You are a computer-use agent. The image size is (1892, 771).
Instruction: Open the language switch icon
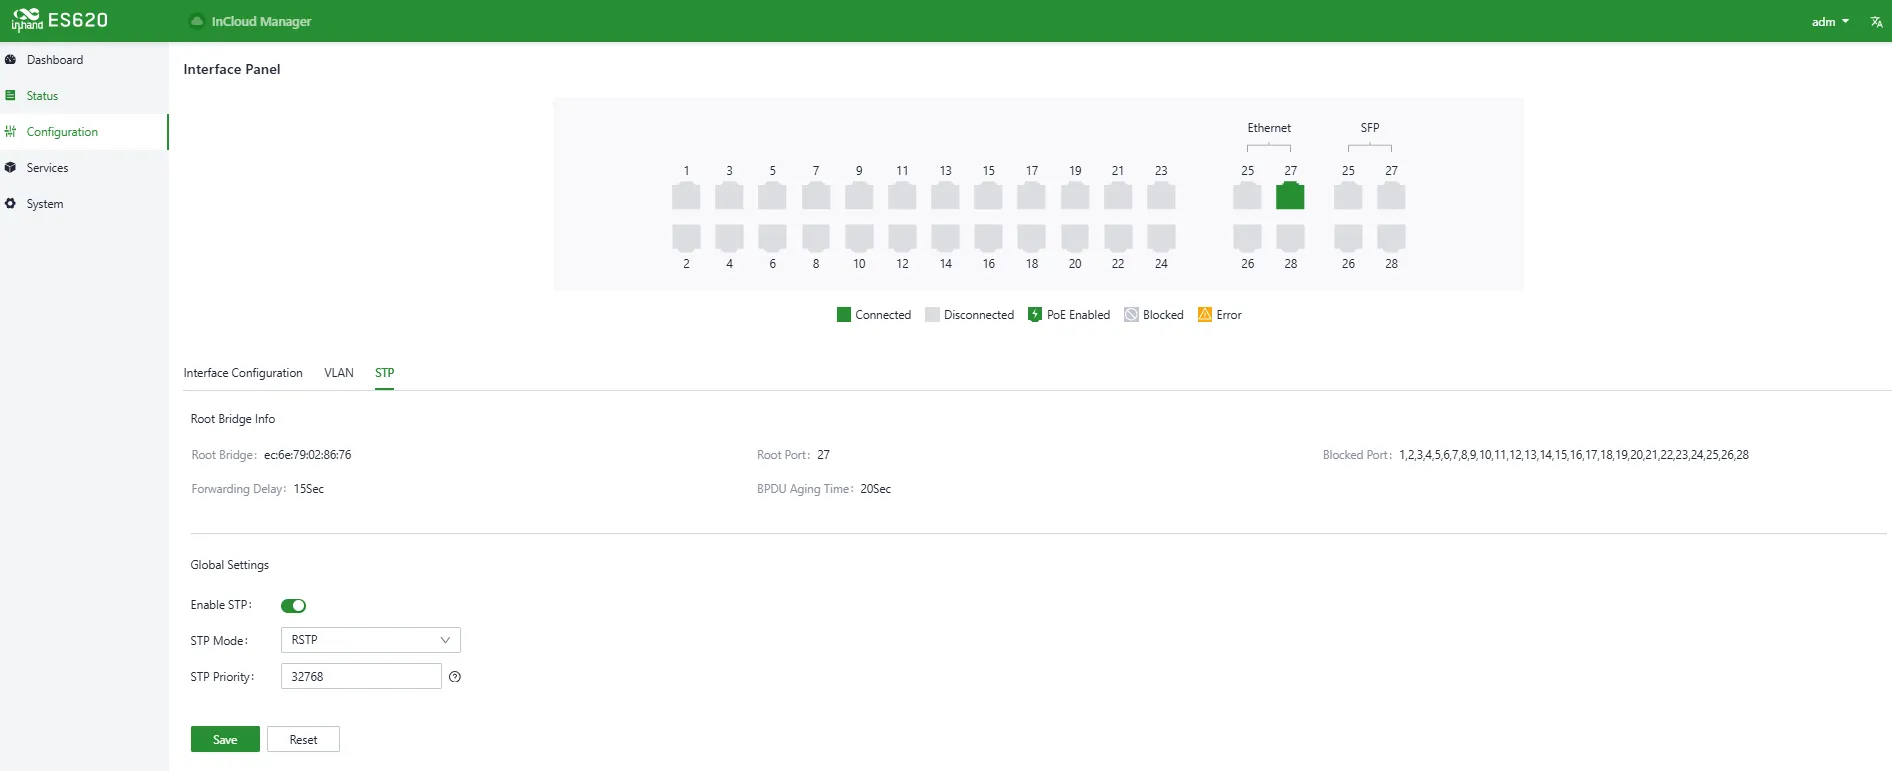[x=1876, y=21]
